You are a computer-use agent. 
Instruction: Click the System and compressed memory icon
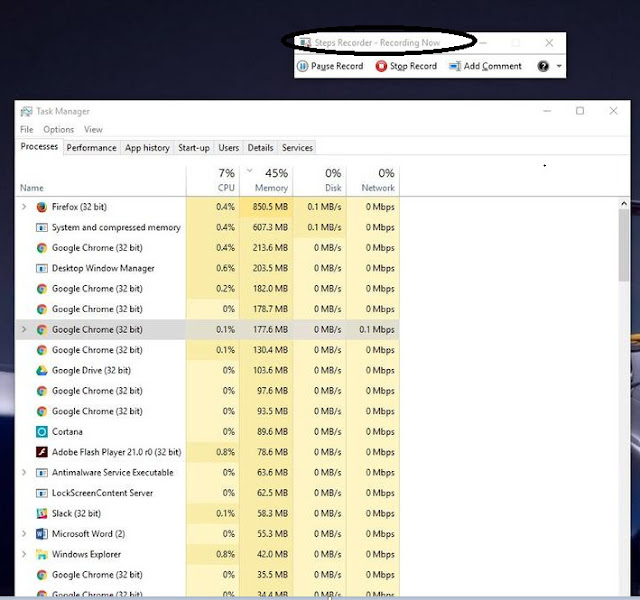(42, 228)
